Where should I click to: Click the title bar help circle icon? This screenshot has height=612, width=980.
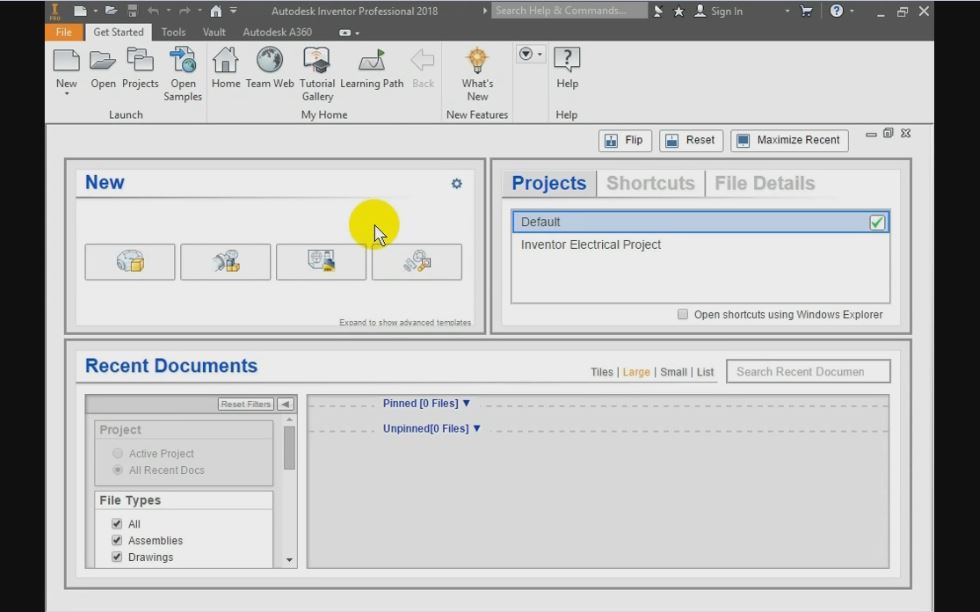coord(836,11)
